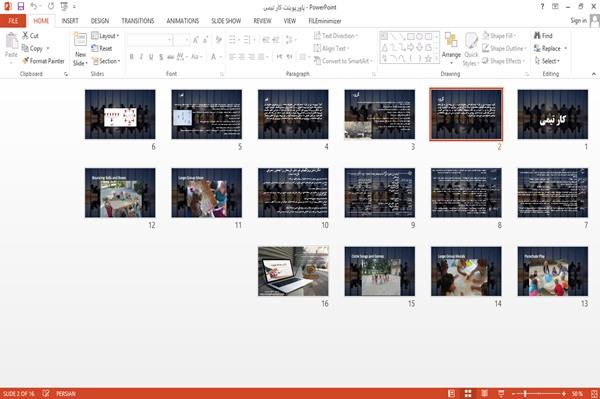
Task: Reset the slide layout
Action: tap(102, 48)
